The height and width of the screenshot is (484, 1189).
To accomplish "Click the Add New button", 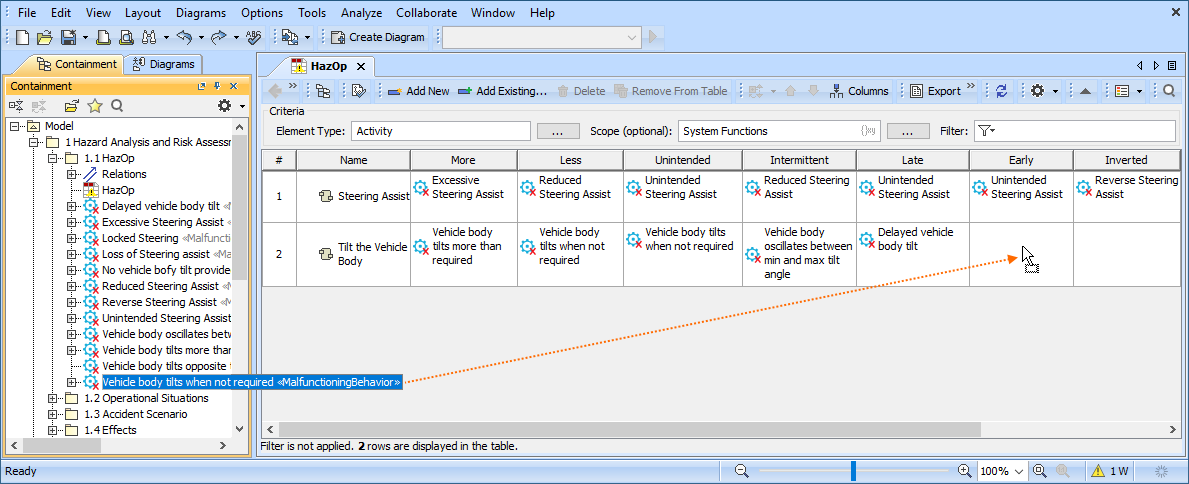I will pos(418,91).
